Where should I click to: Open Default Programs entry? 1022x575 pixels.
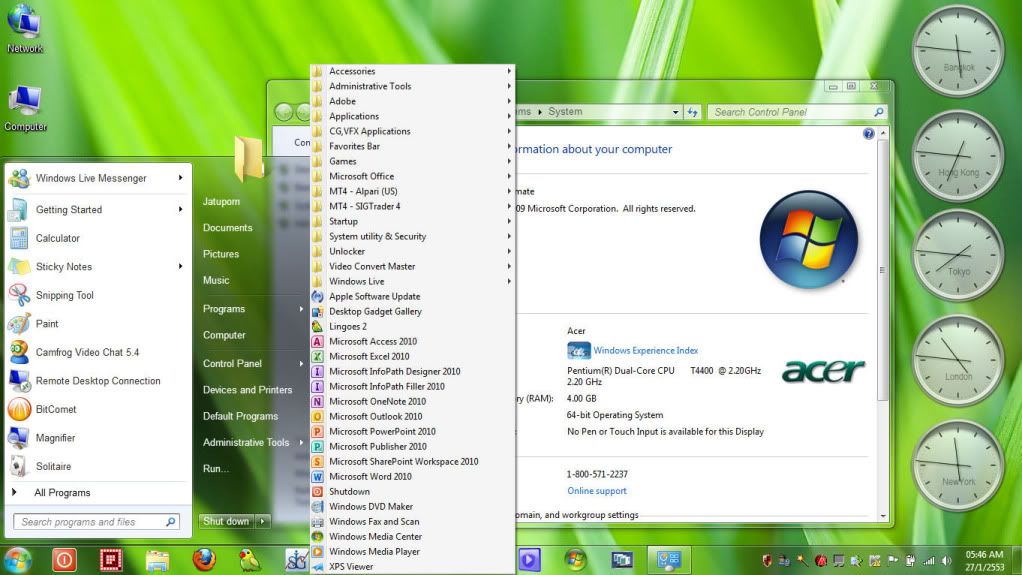click(x=241, y=416)
